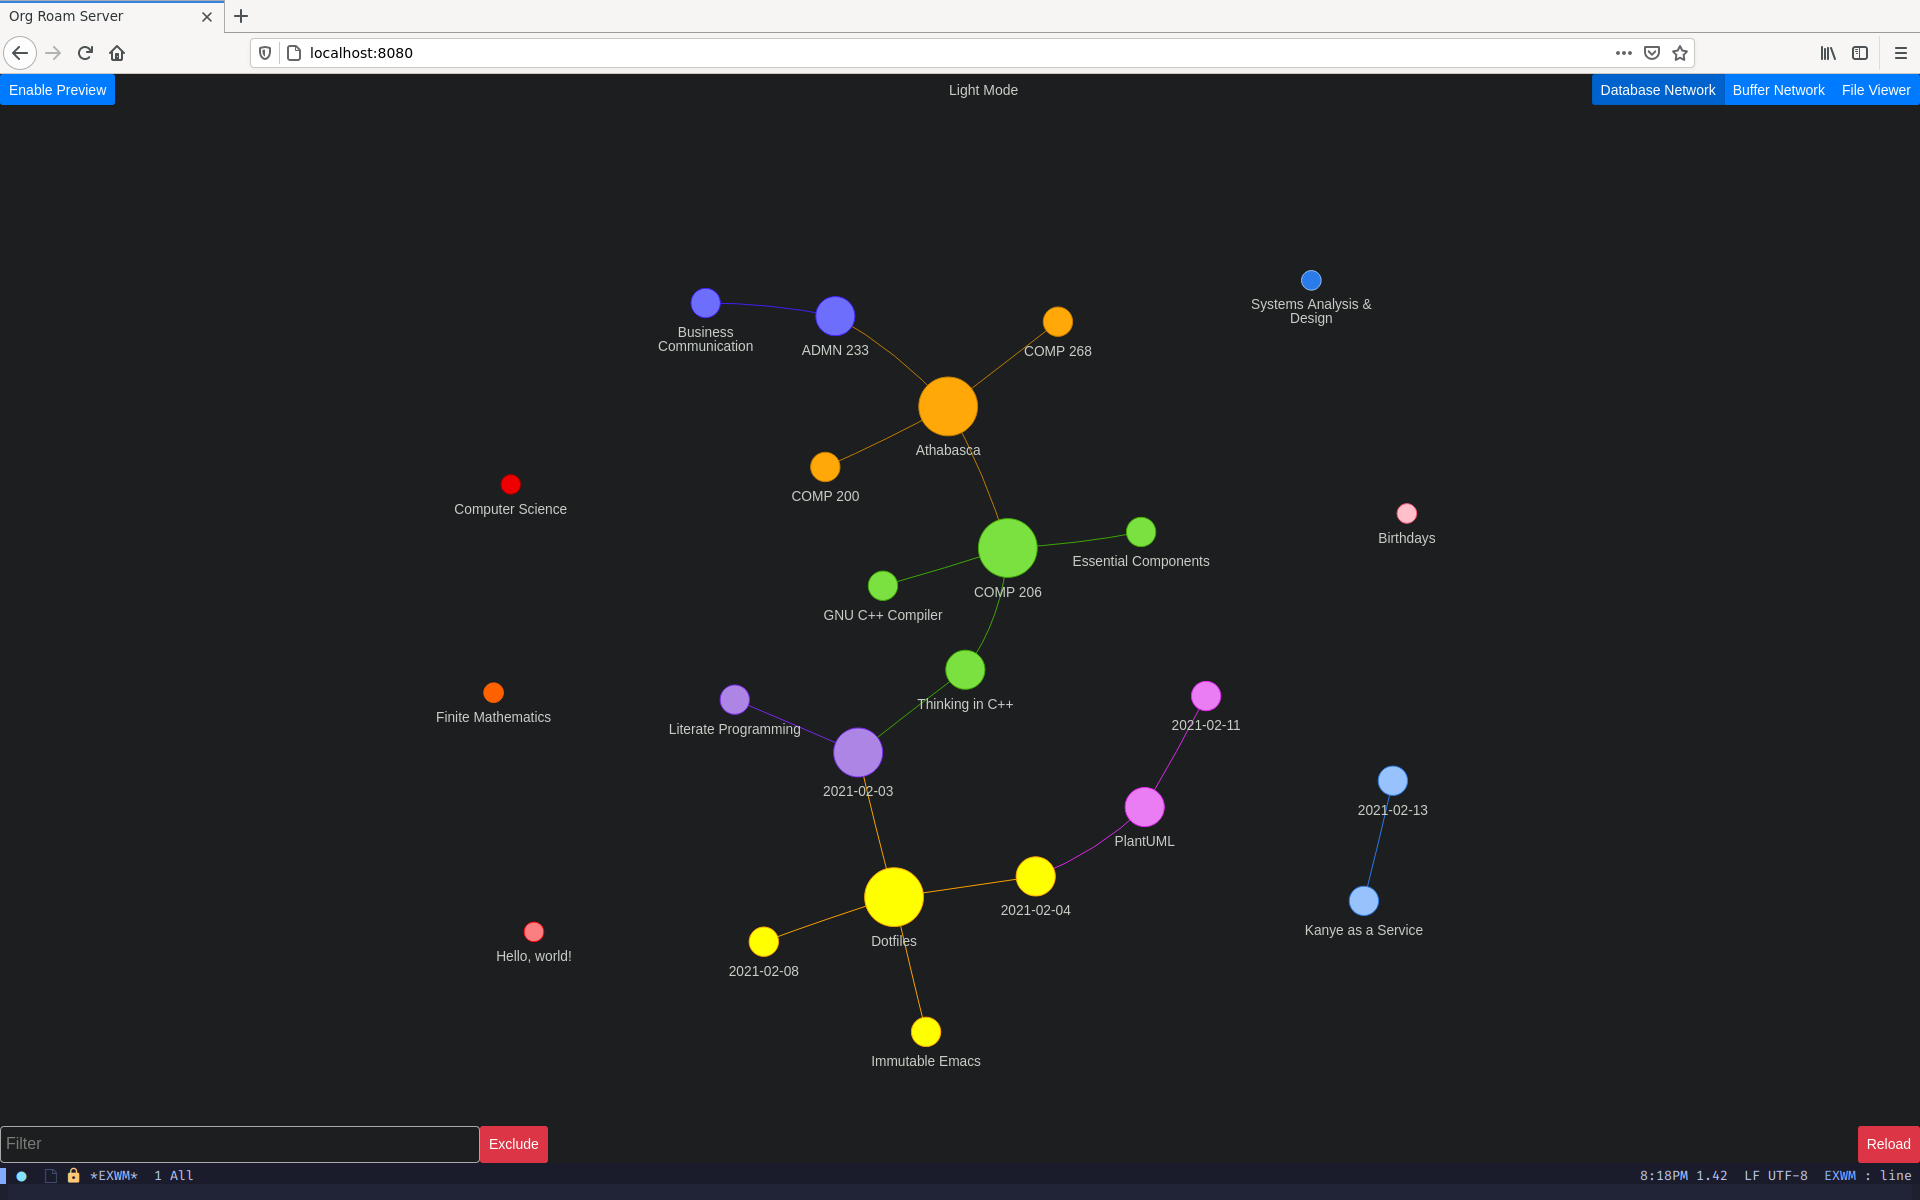This screenshot has height=1200, width=1920.
Task: Switch to Buffer Network view
Action: click(1779, 90)
